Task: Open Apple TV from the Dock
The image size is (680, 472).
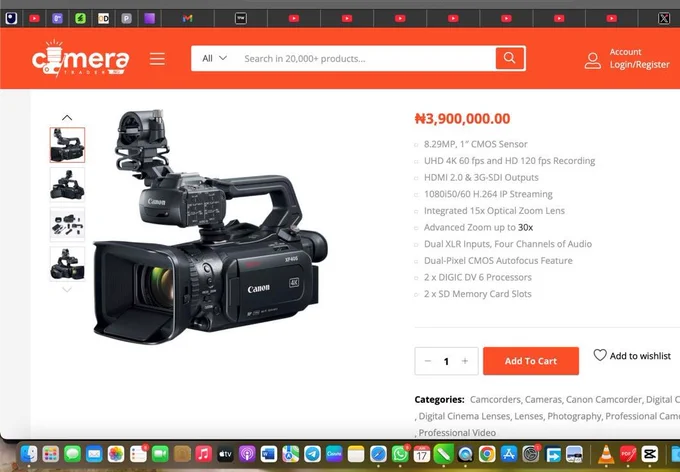Action: (226, 454)
